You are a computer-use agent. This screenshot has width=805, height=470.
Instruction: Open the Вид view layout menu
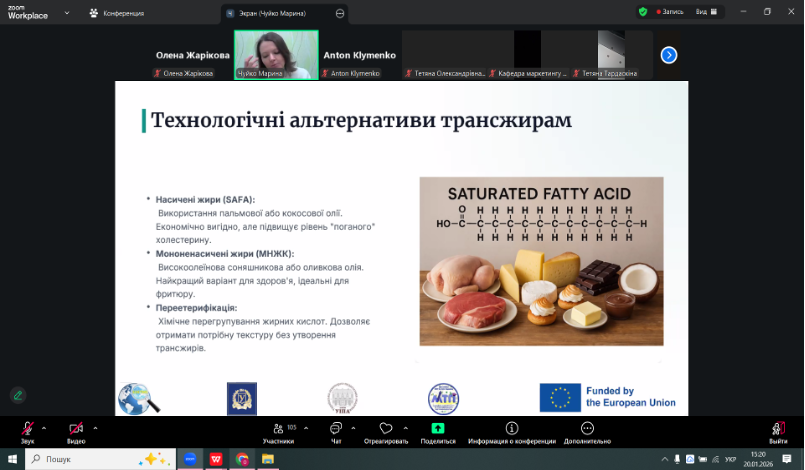706,12
